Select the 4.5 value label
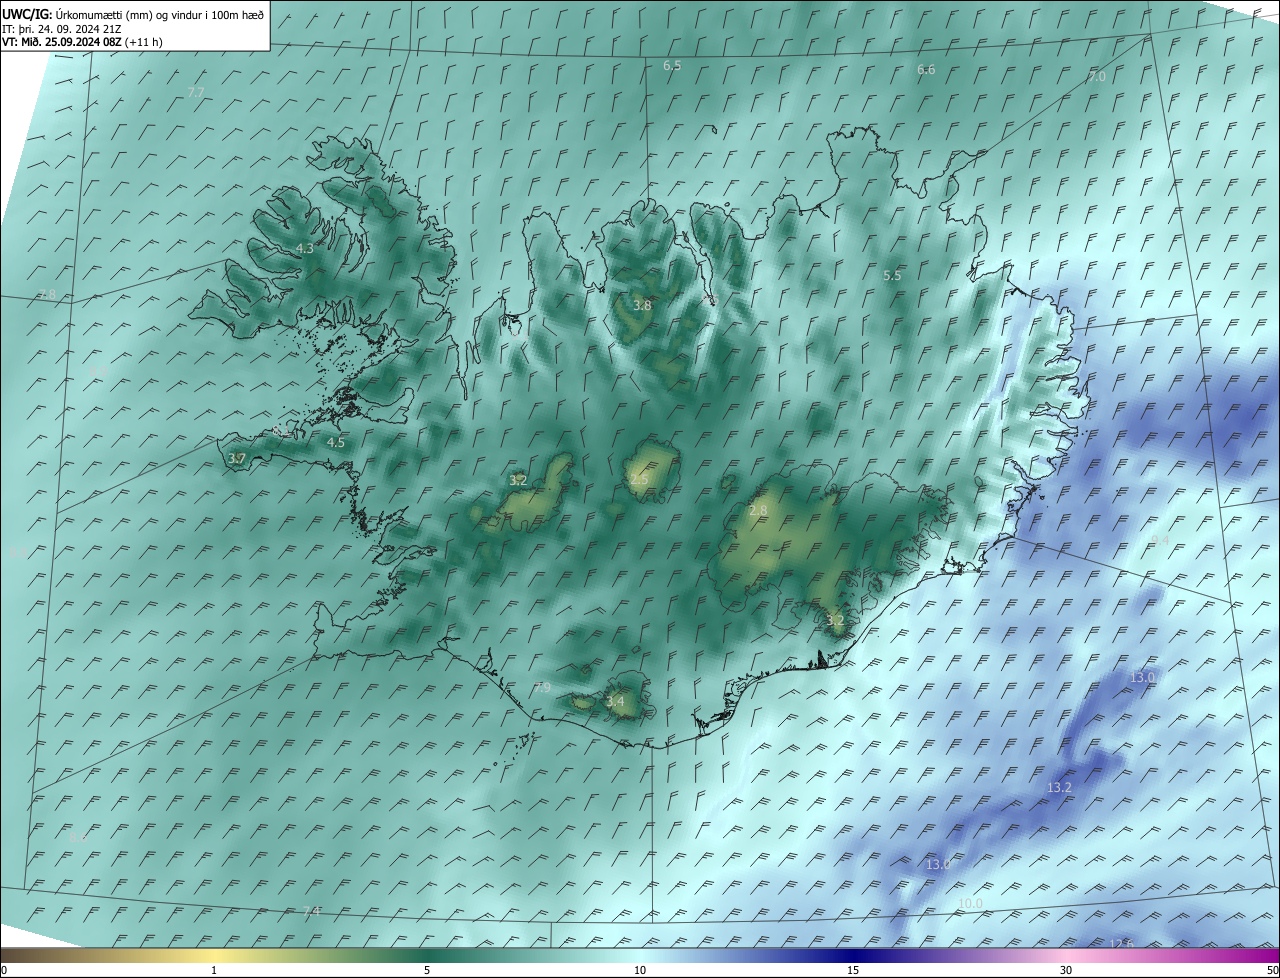Viewport: 1280px width, 978px height. (x=336, y=442)
